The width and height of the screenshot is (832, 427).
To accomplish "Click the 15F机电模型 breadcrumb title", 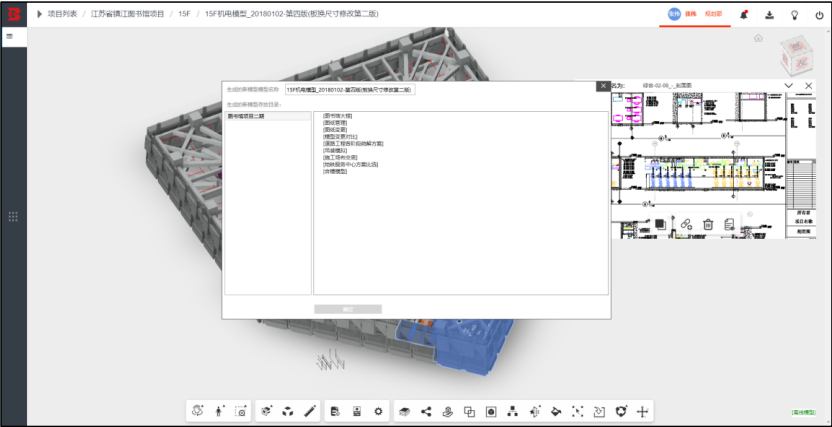I will coord(291,14).
